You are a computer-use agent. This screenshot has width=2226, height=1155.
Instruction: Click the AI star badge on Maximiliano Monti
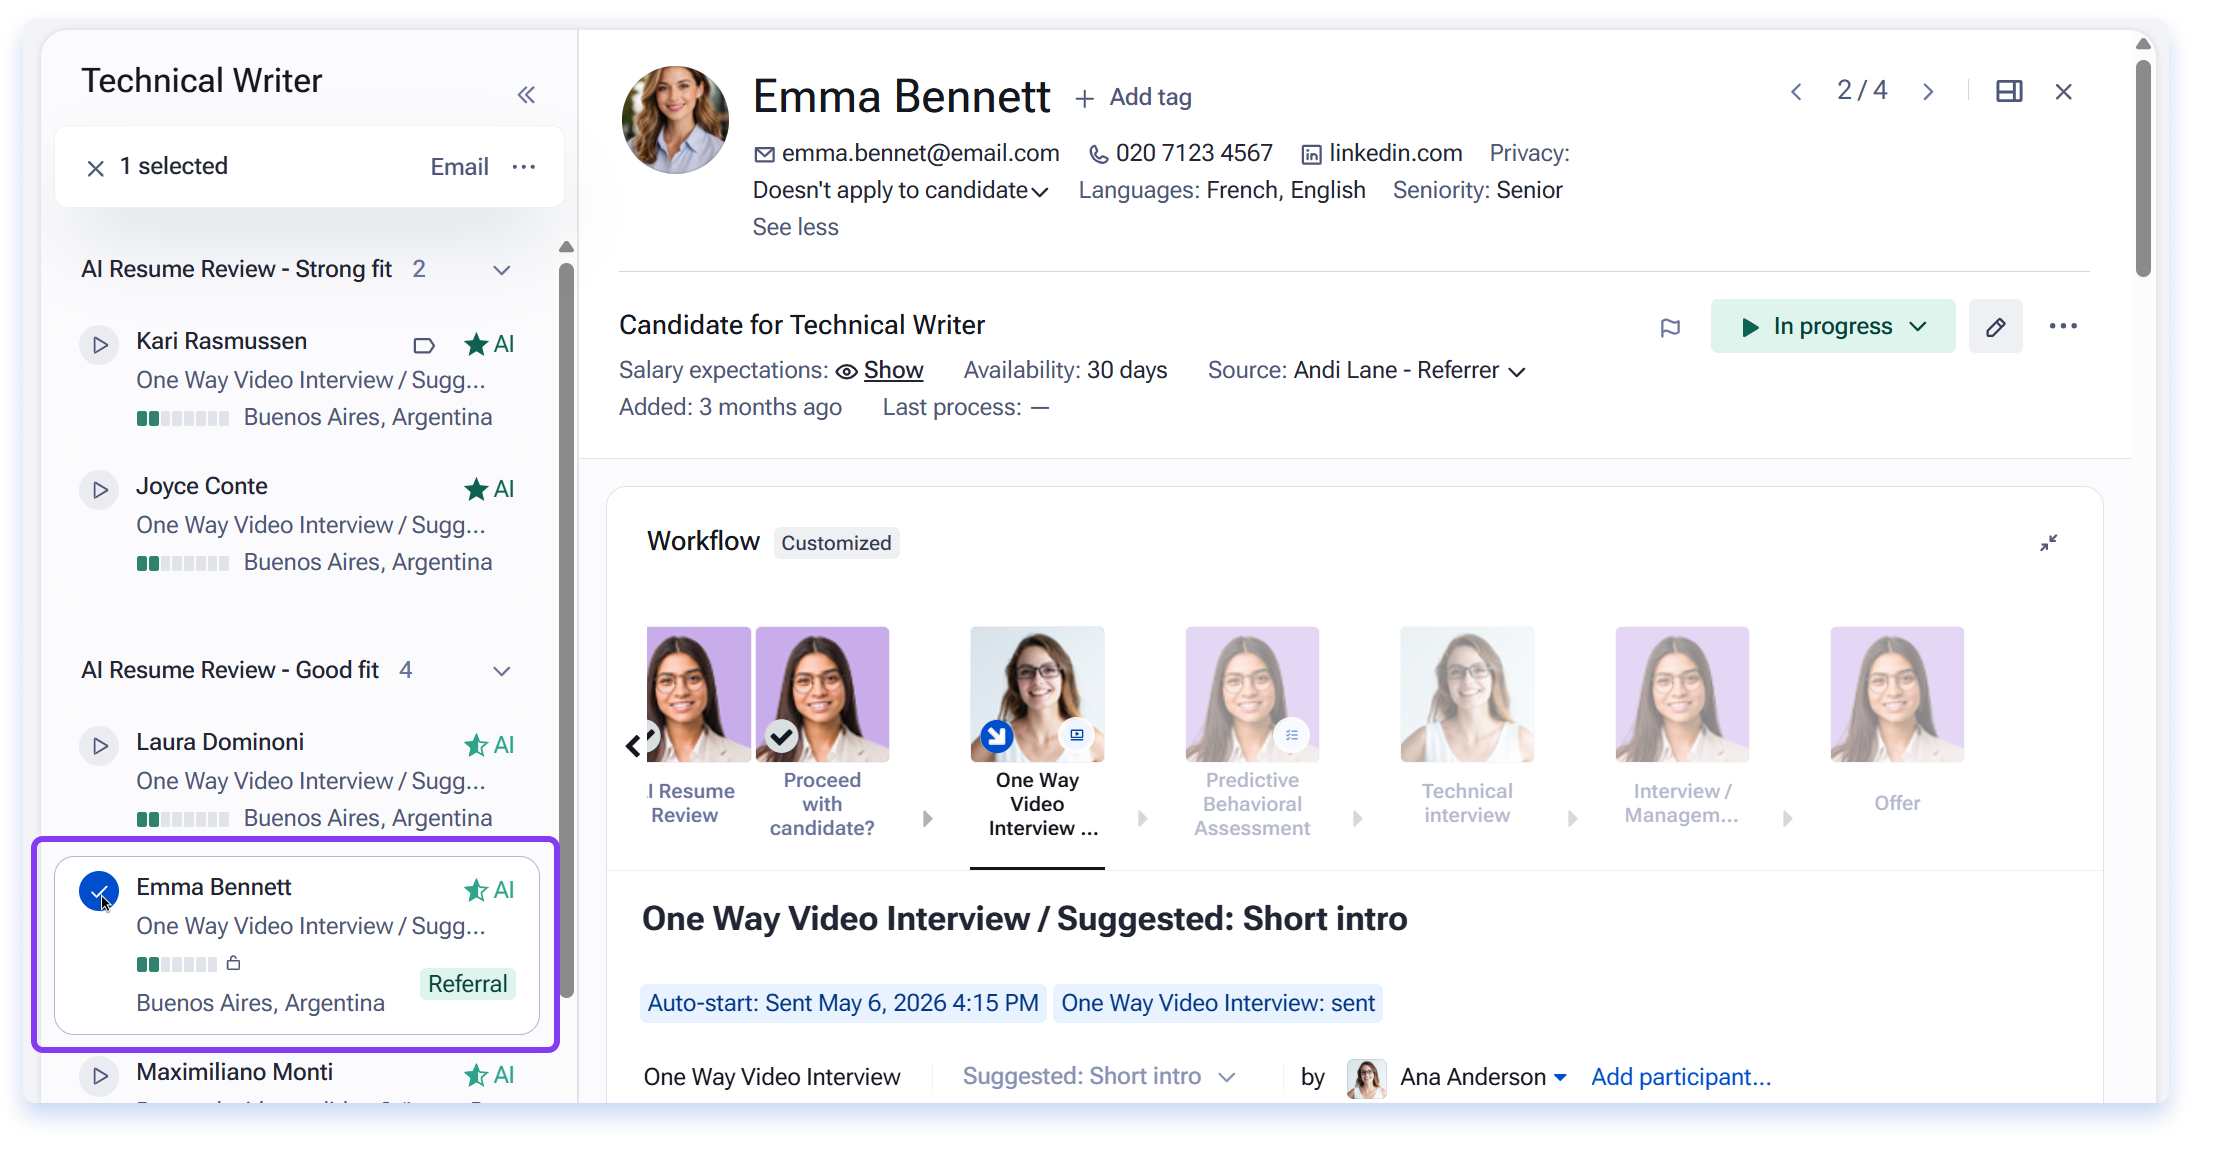point(489,1075)
